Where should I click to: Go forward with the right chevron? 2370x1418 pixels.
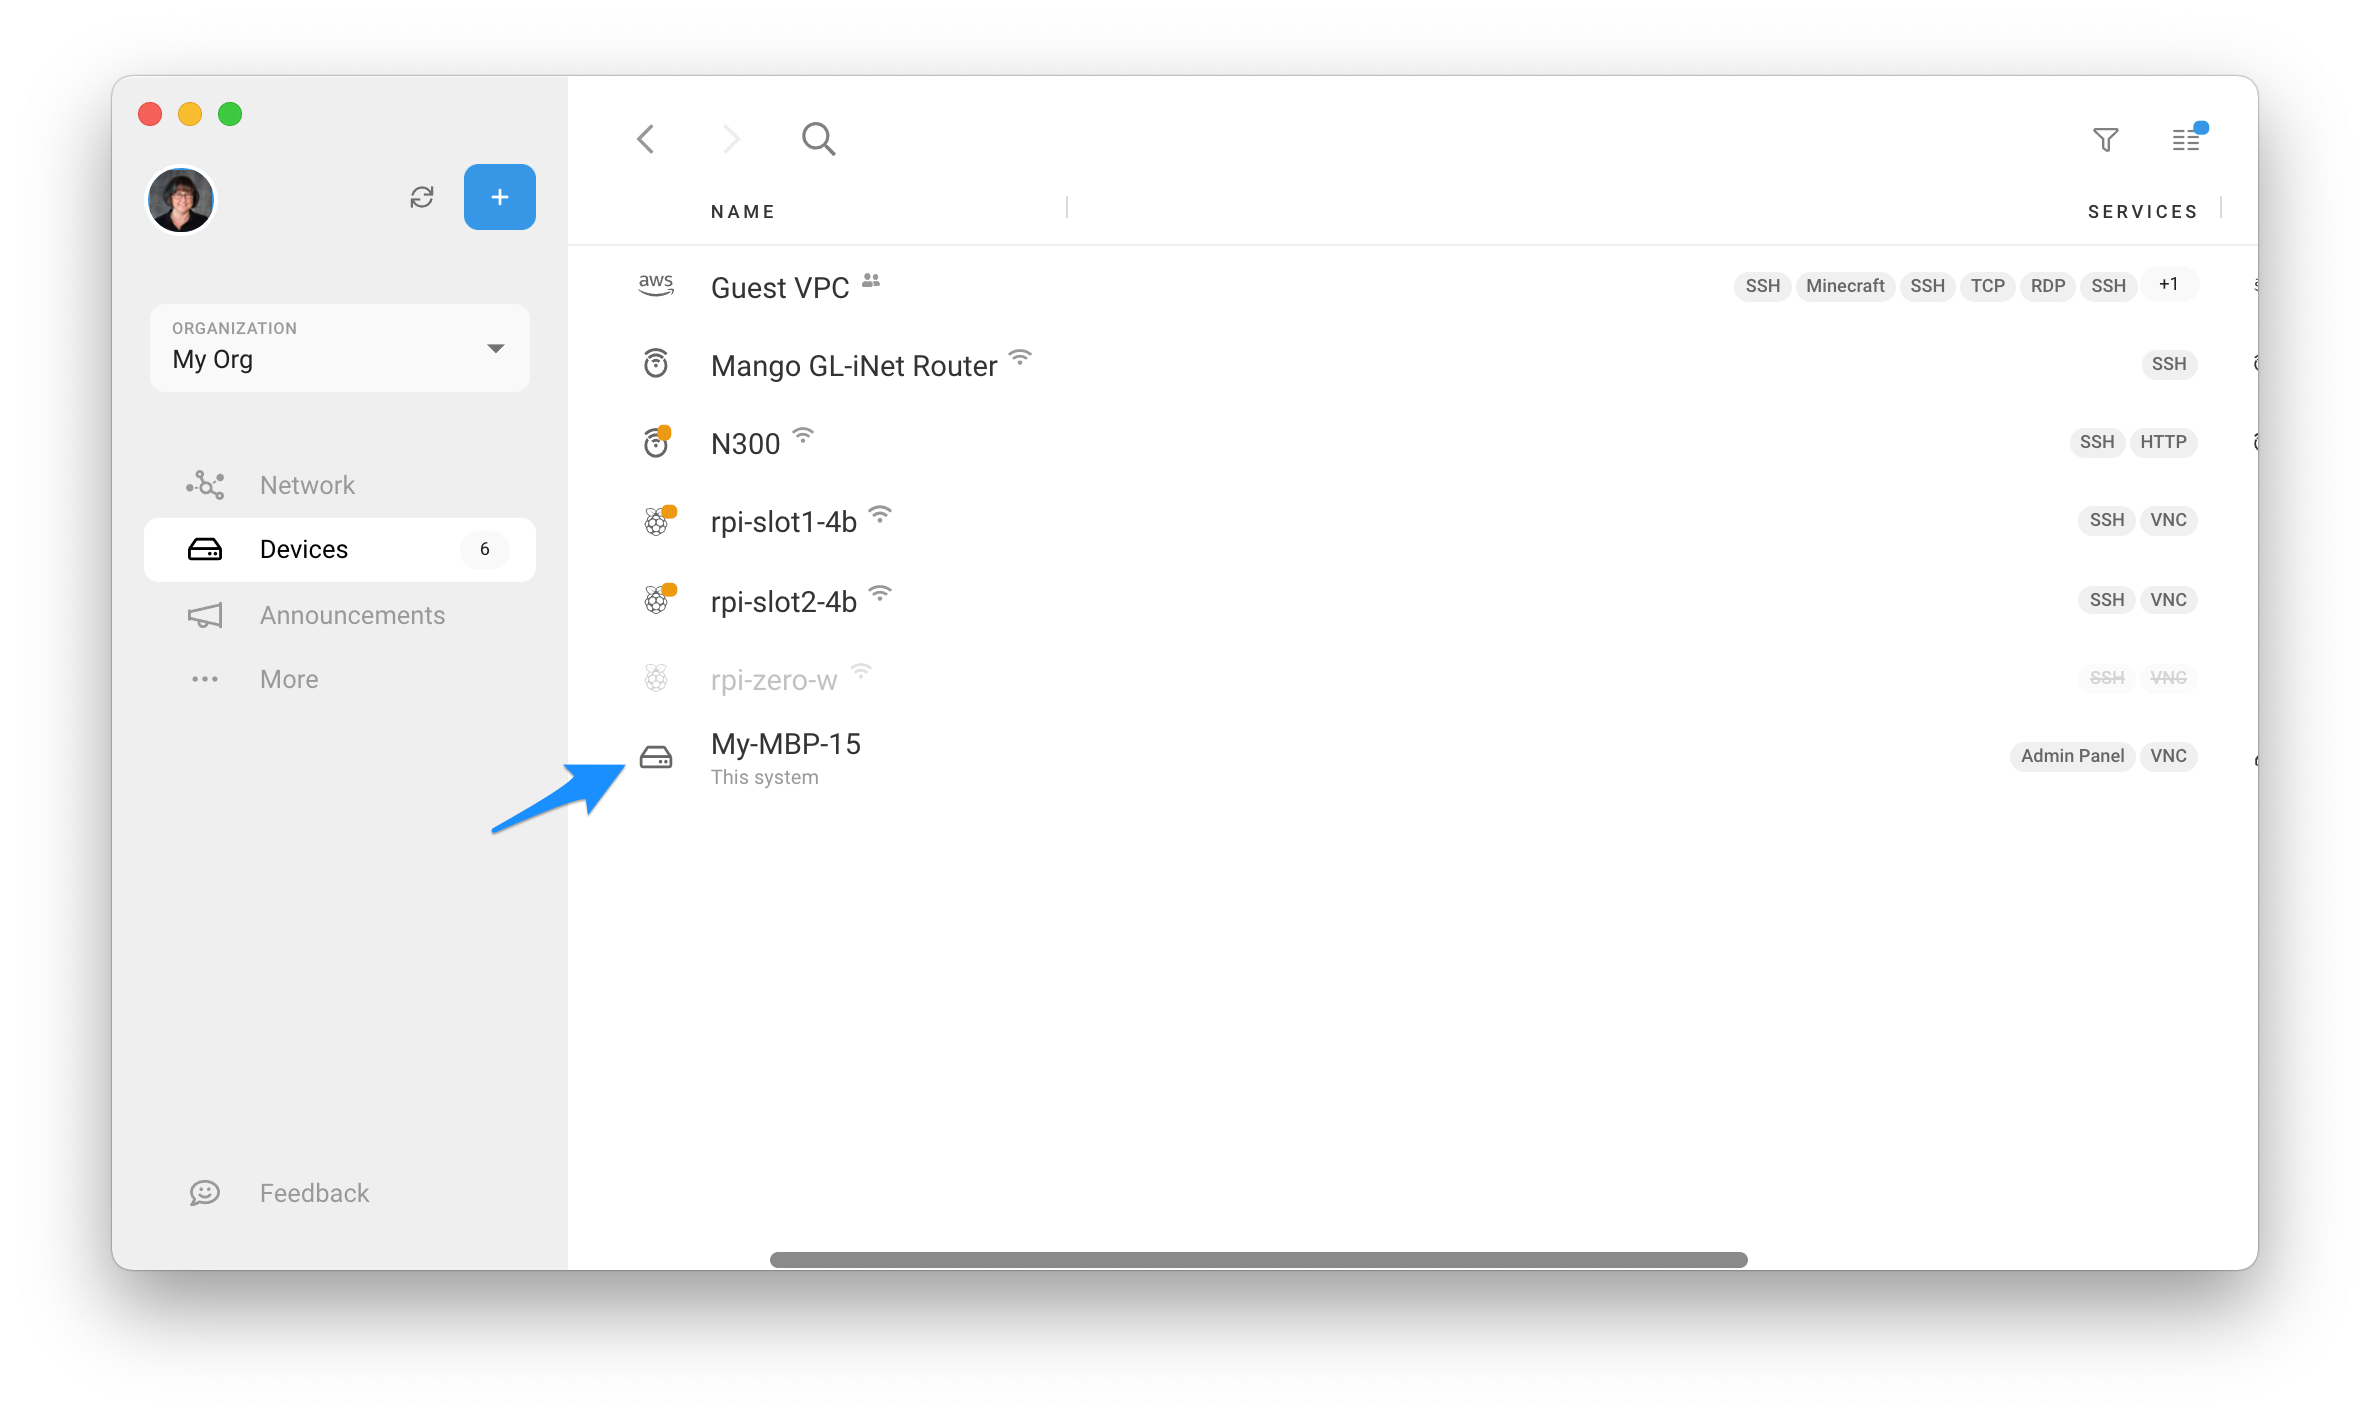[731, 139]
